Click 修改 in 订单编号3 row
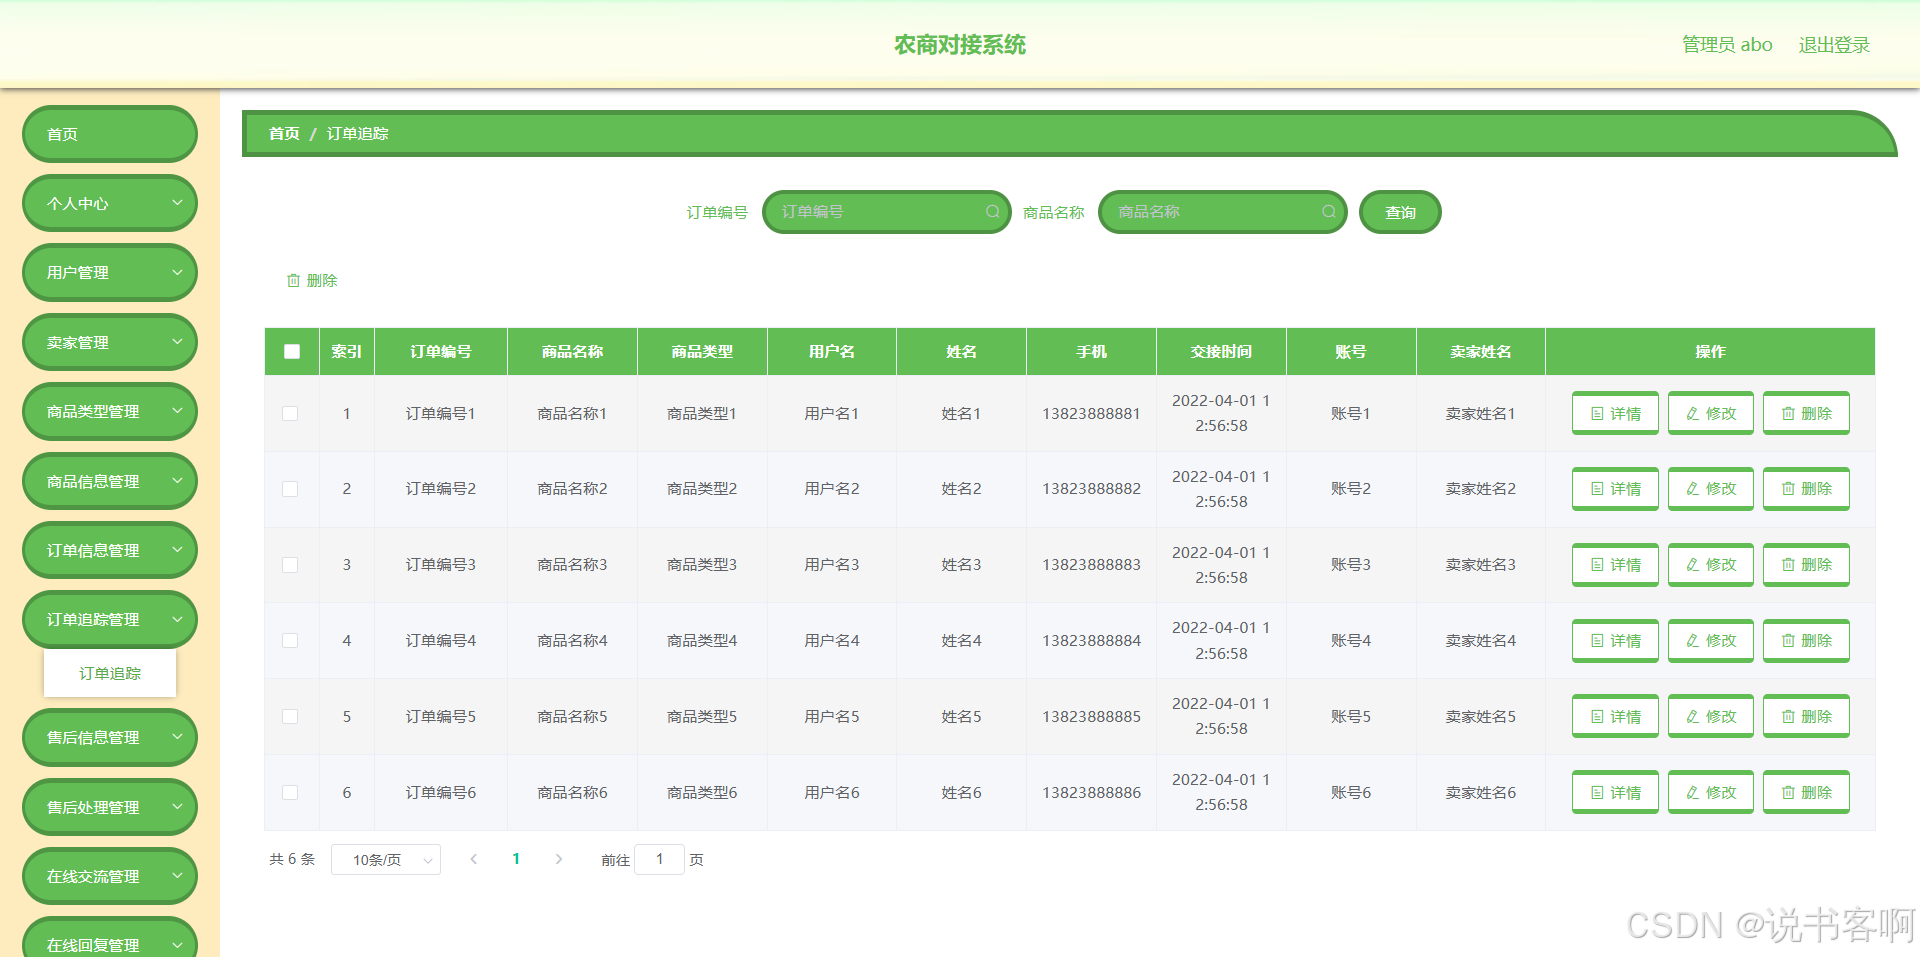 pyautogui.click(x=1711, y=565)
